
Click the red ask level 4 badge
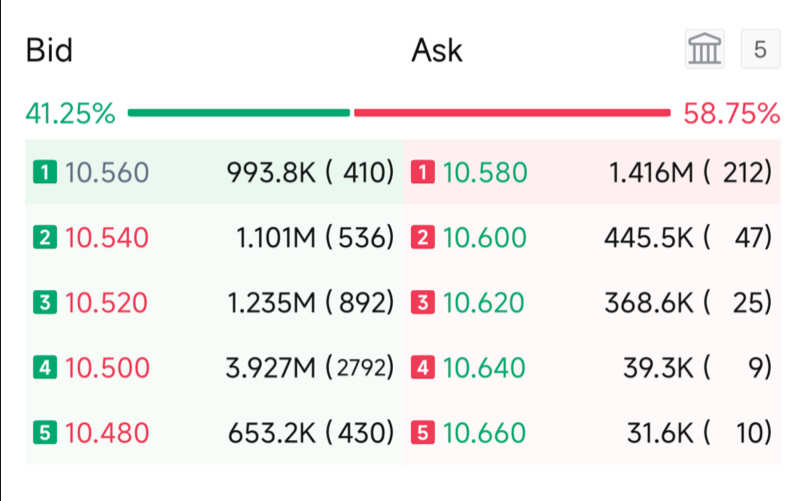pos(423,367)
